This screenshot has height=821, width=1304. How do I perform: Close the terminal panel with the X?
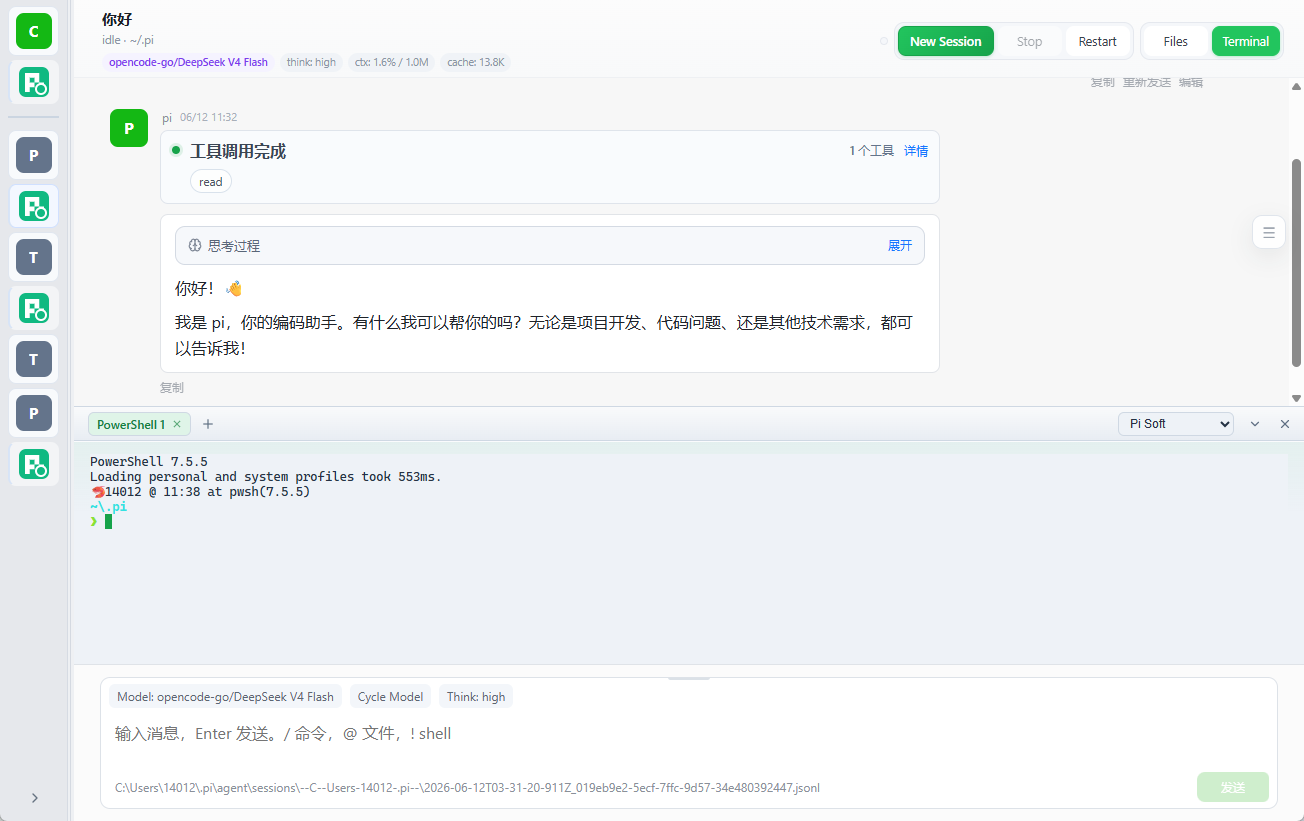point(1285,424)
